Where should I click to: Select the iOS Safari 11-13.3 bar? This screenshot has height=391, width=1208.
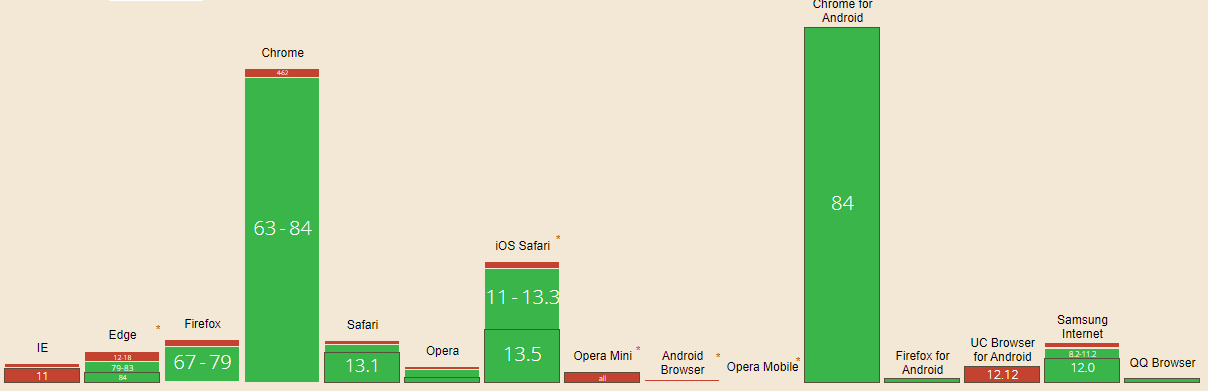pos(522,298)
